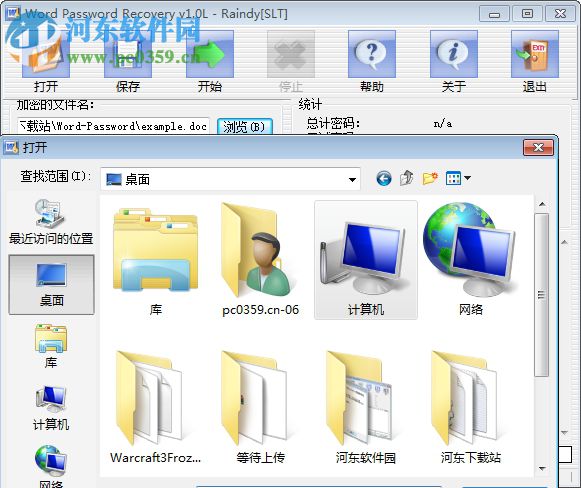Select 桌面 in the places sidebar

coord(52,285)
